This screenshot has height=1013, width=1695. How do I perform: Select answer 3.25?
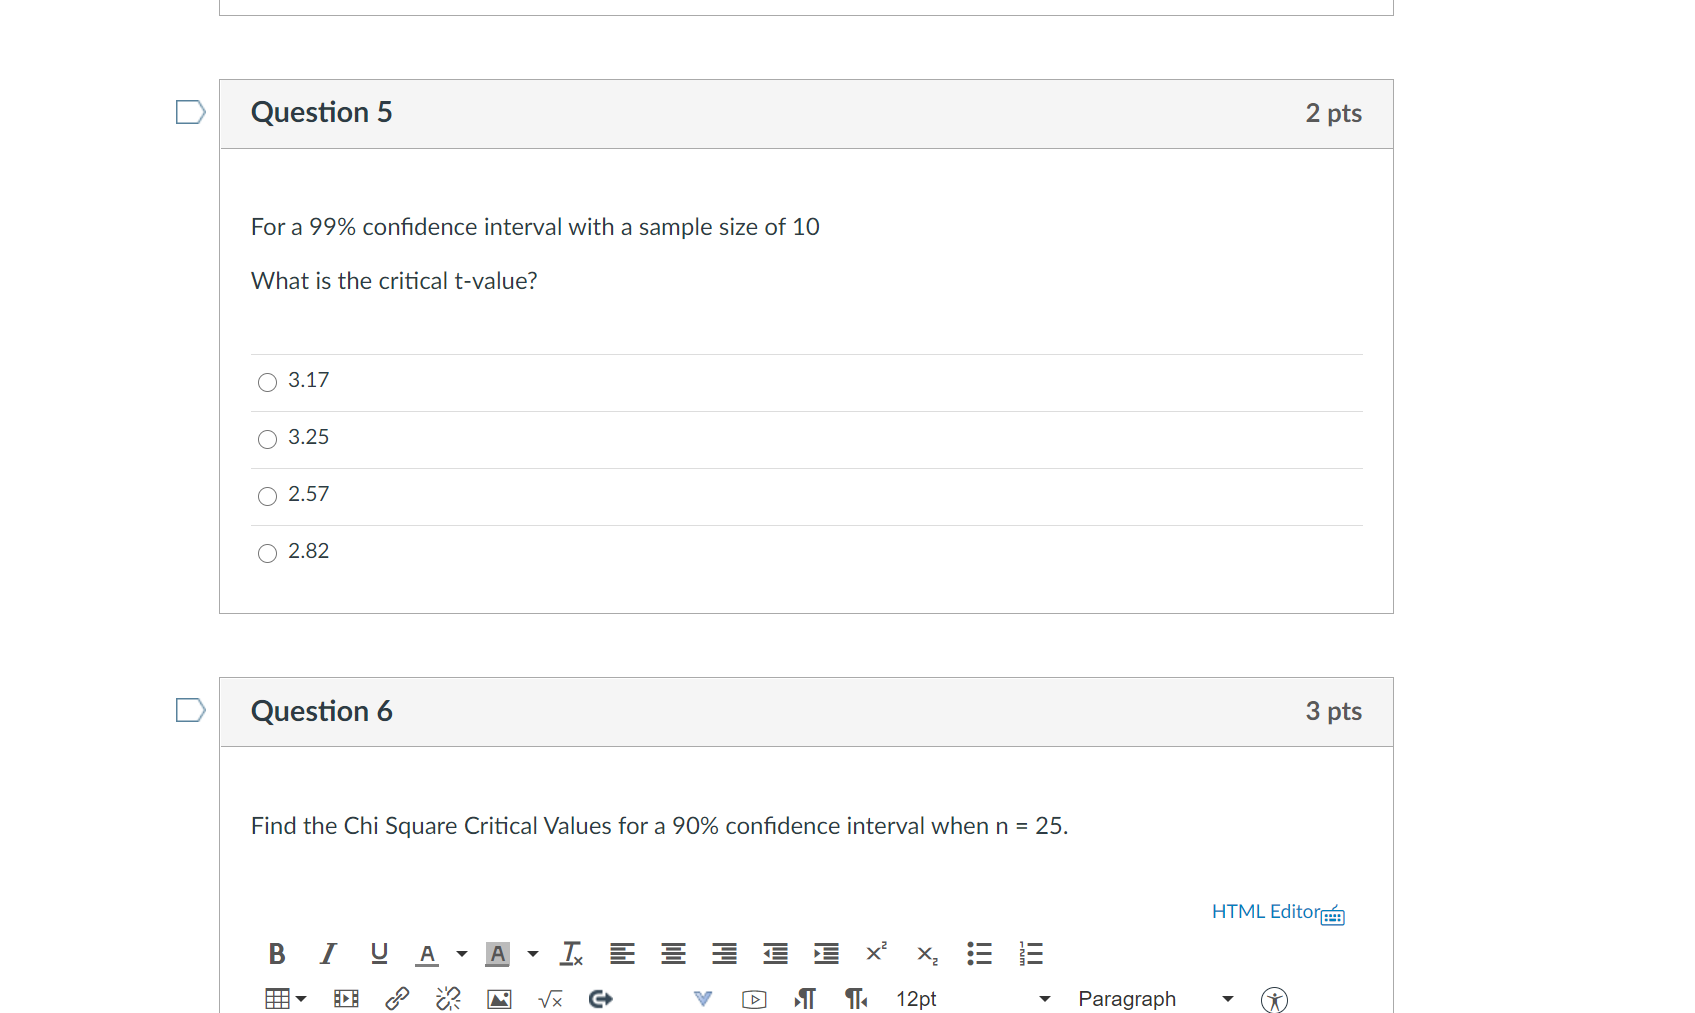tap(267, 439)
